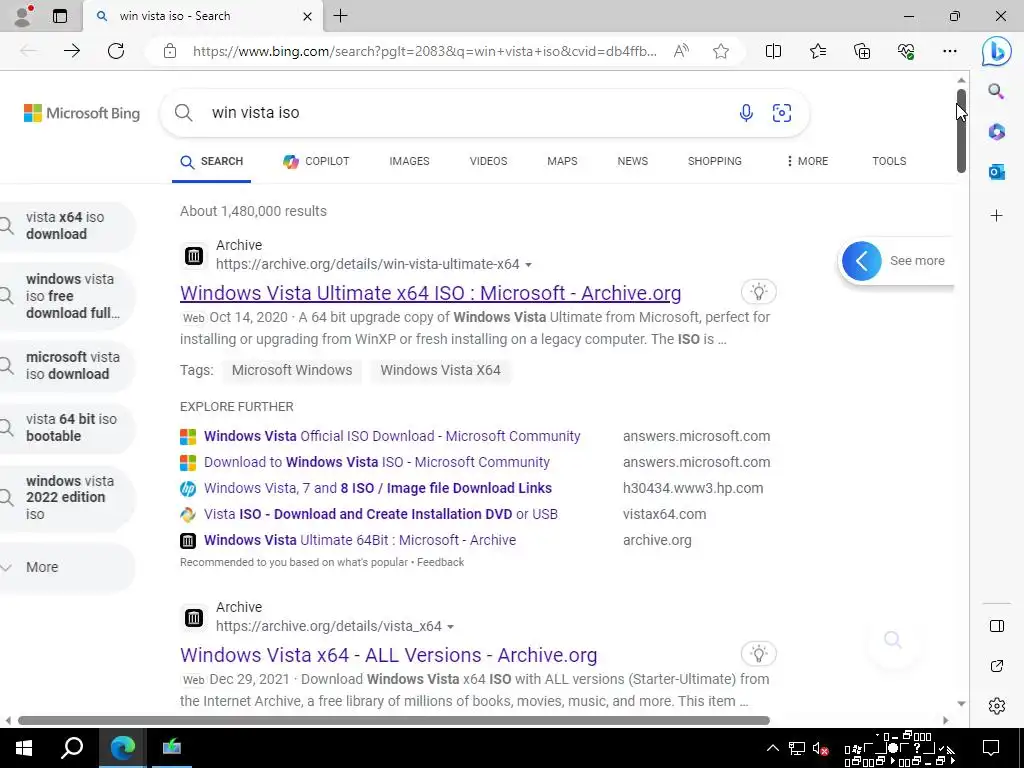Open 'Windows Vista Ultimate x64 ISO' result

[430, 293]
